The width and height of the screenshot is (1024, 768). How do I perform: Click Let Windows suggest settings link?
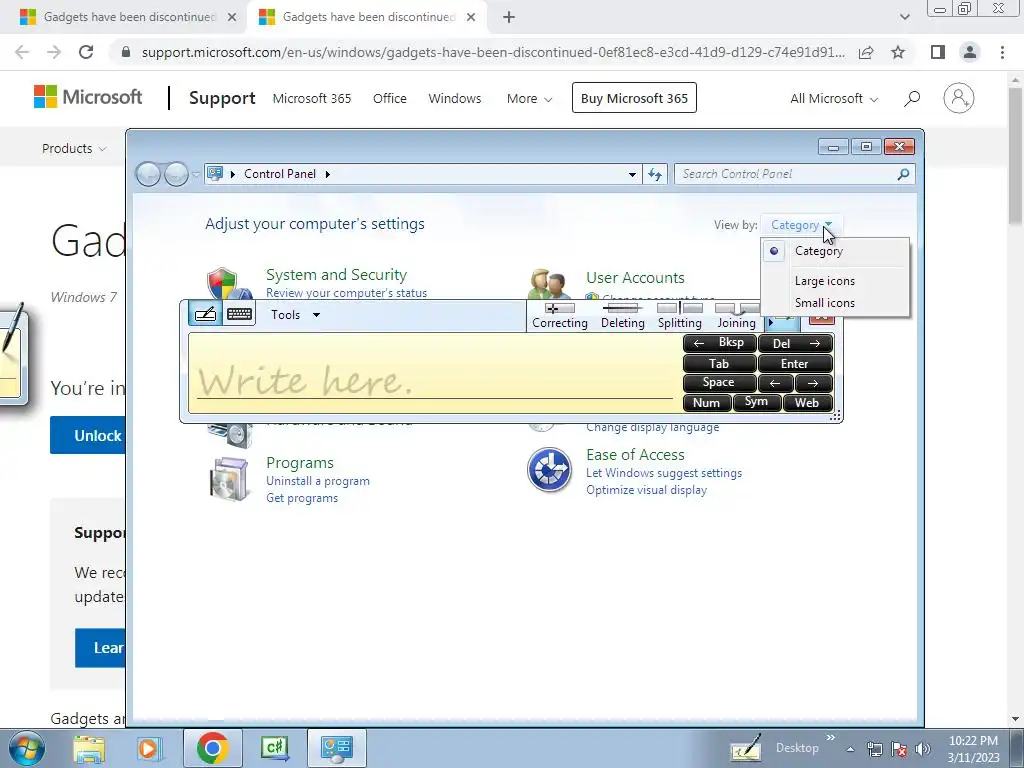[664, 473]
